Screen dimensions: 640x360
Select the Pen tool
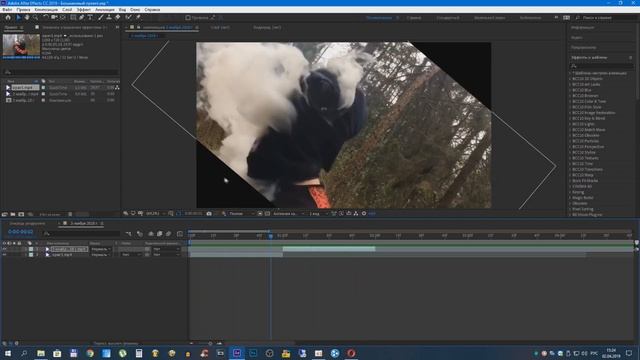coord(82,18)
